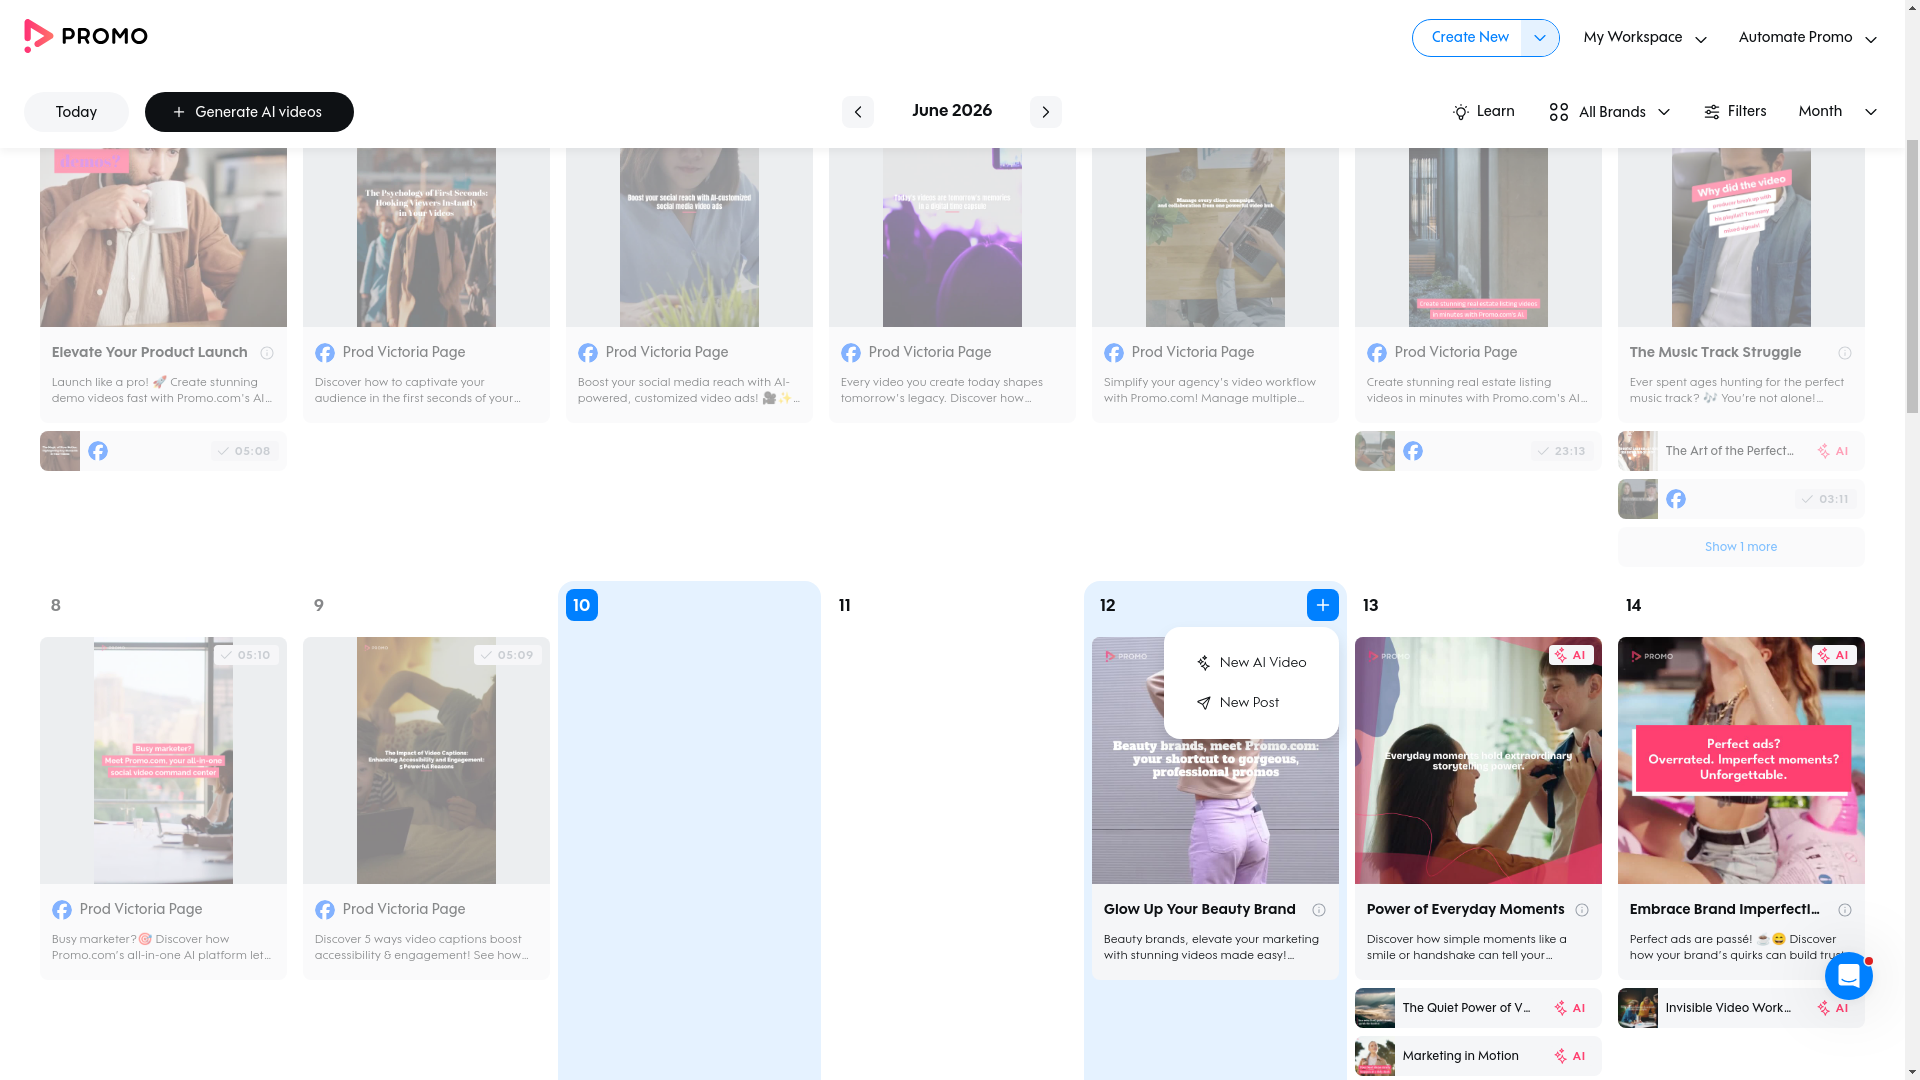Open the coffee demo video thumbnail
This screenshot has width=1920, height=1080.
coord(163,237)
